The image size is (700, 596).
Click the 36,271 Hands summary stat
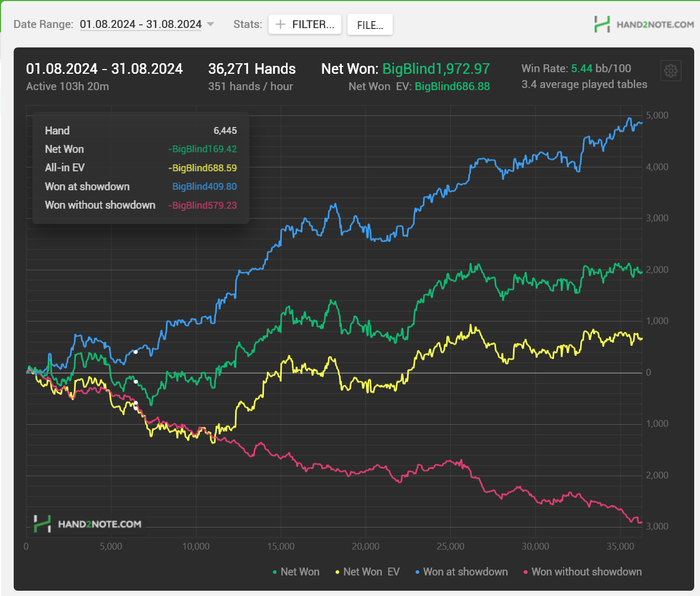(251, 69)
